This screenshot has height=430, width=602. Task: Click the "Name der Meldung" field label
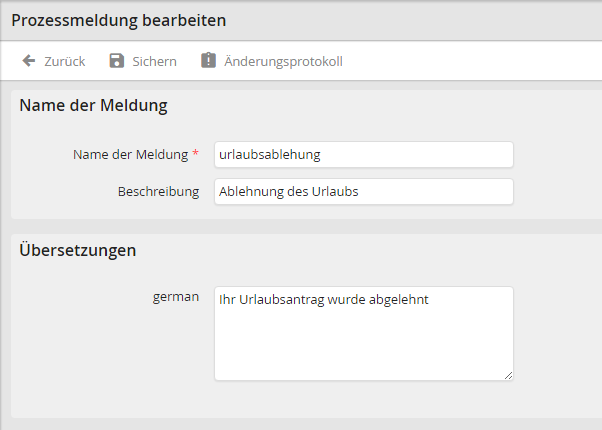tap(130, 155)
